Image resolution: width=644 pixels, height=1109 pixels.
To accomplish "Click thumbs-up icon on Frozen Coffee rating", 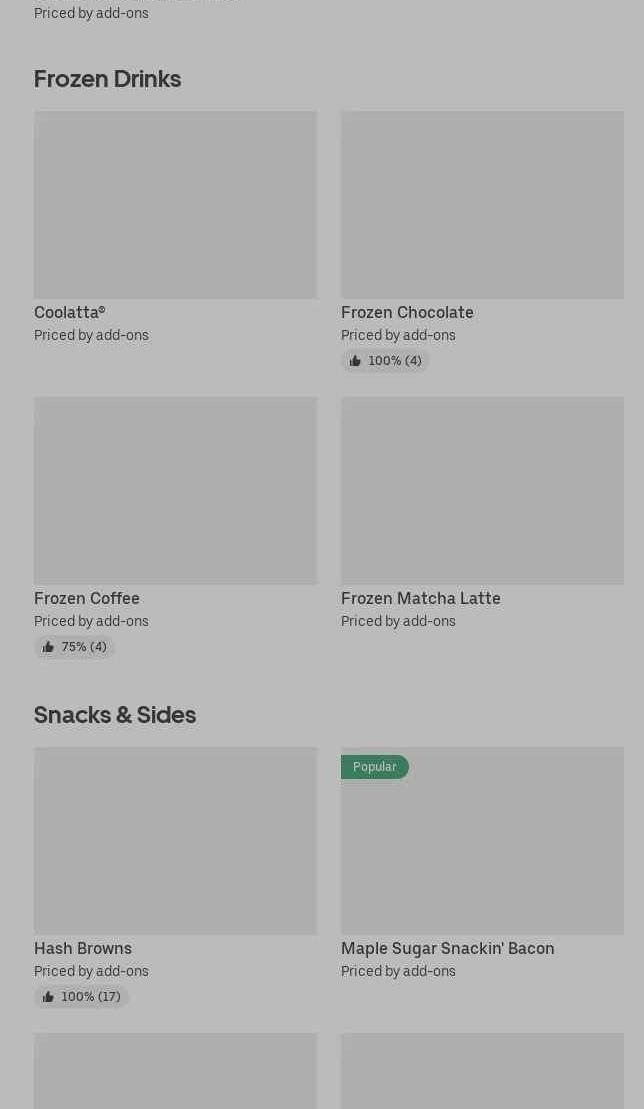I will [x=48, y=647].
